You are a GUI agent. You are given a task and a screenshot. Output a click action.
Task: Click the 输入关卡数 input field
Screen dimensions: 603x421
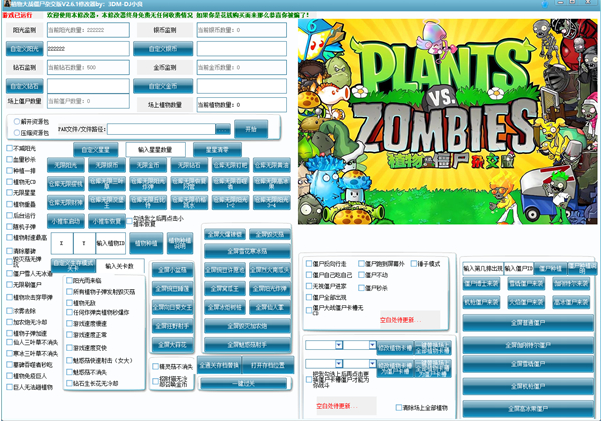[x=120, y=266]
